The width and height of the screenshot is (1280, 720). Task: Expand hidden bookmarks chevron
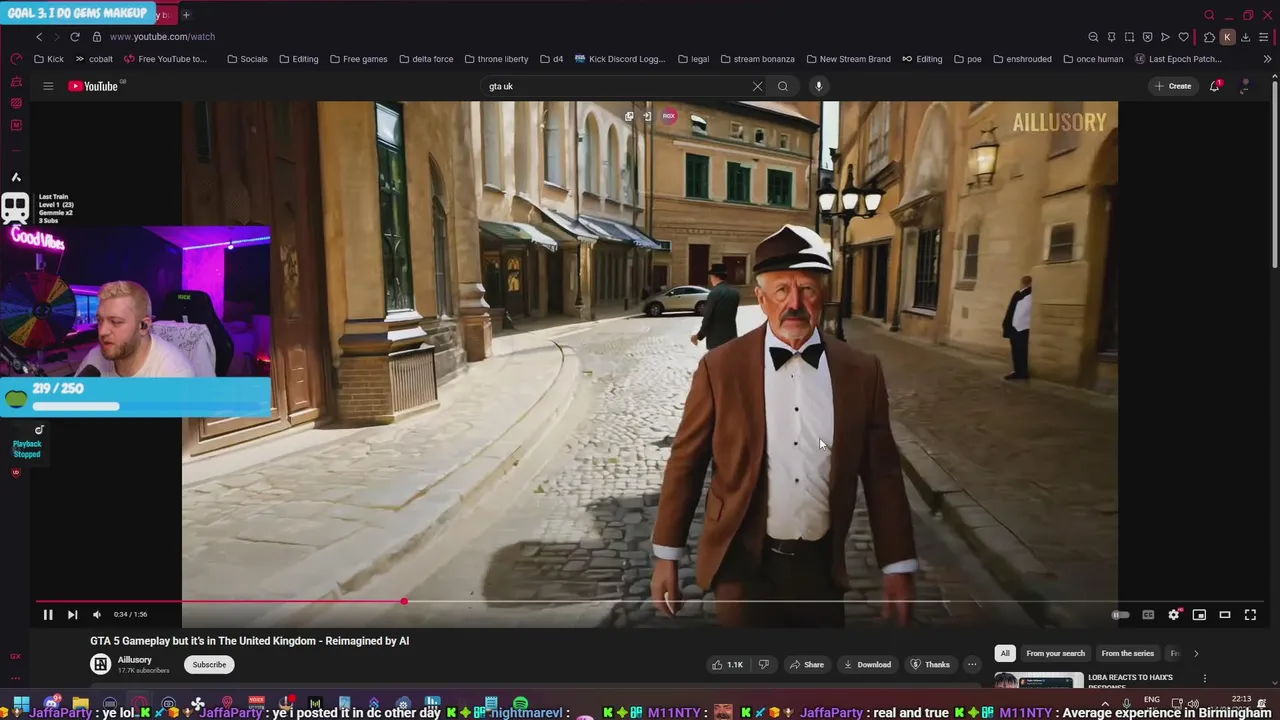click(x=1267, y=59)
